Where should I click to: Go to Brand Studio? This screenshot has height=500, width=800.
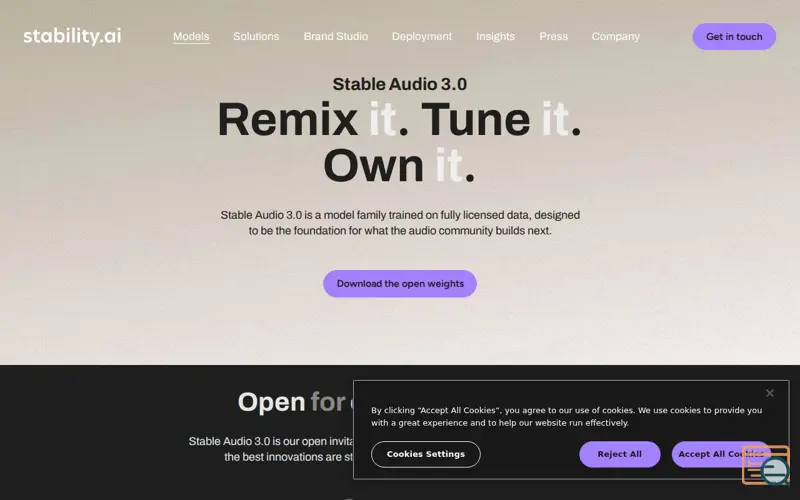336,36
